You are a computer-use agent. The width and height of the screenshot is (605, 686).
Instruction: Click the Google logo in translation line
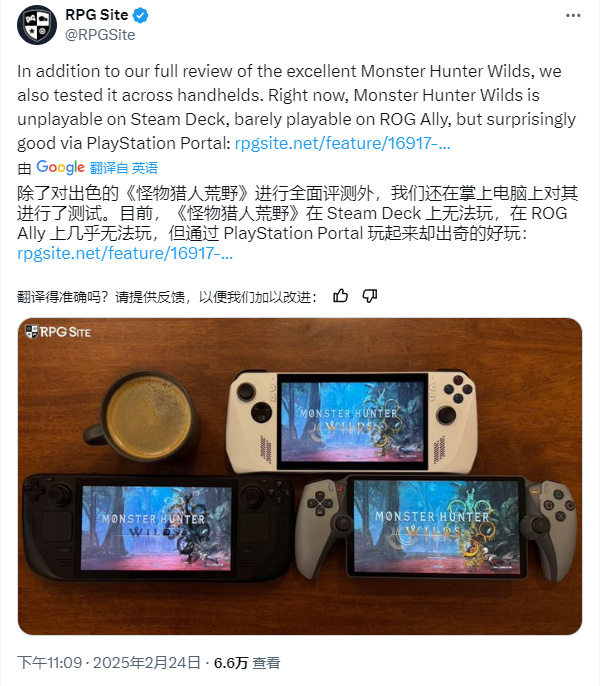(x=60, y=167)
